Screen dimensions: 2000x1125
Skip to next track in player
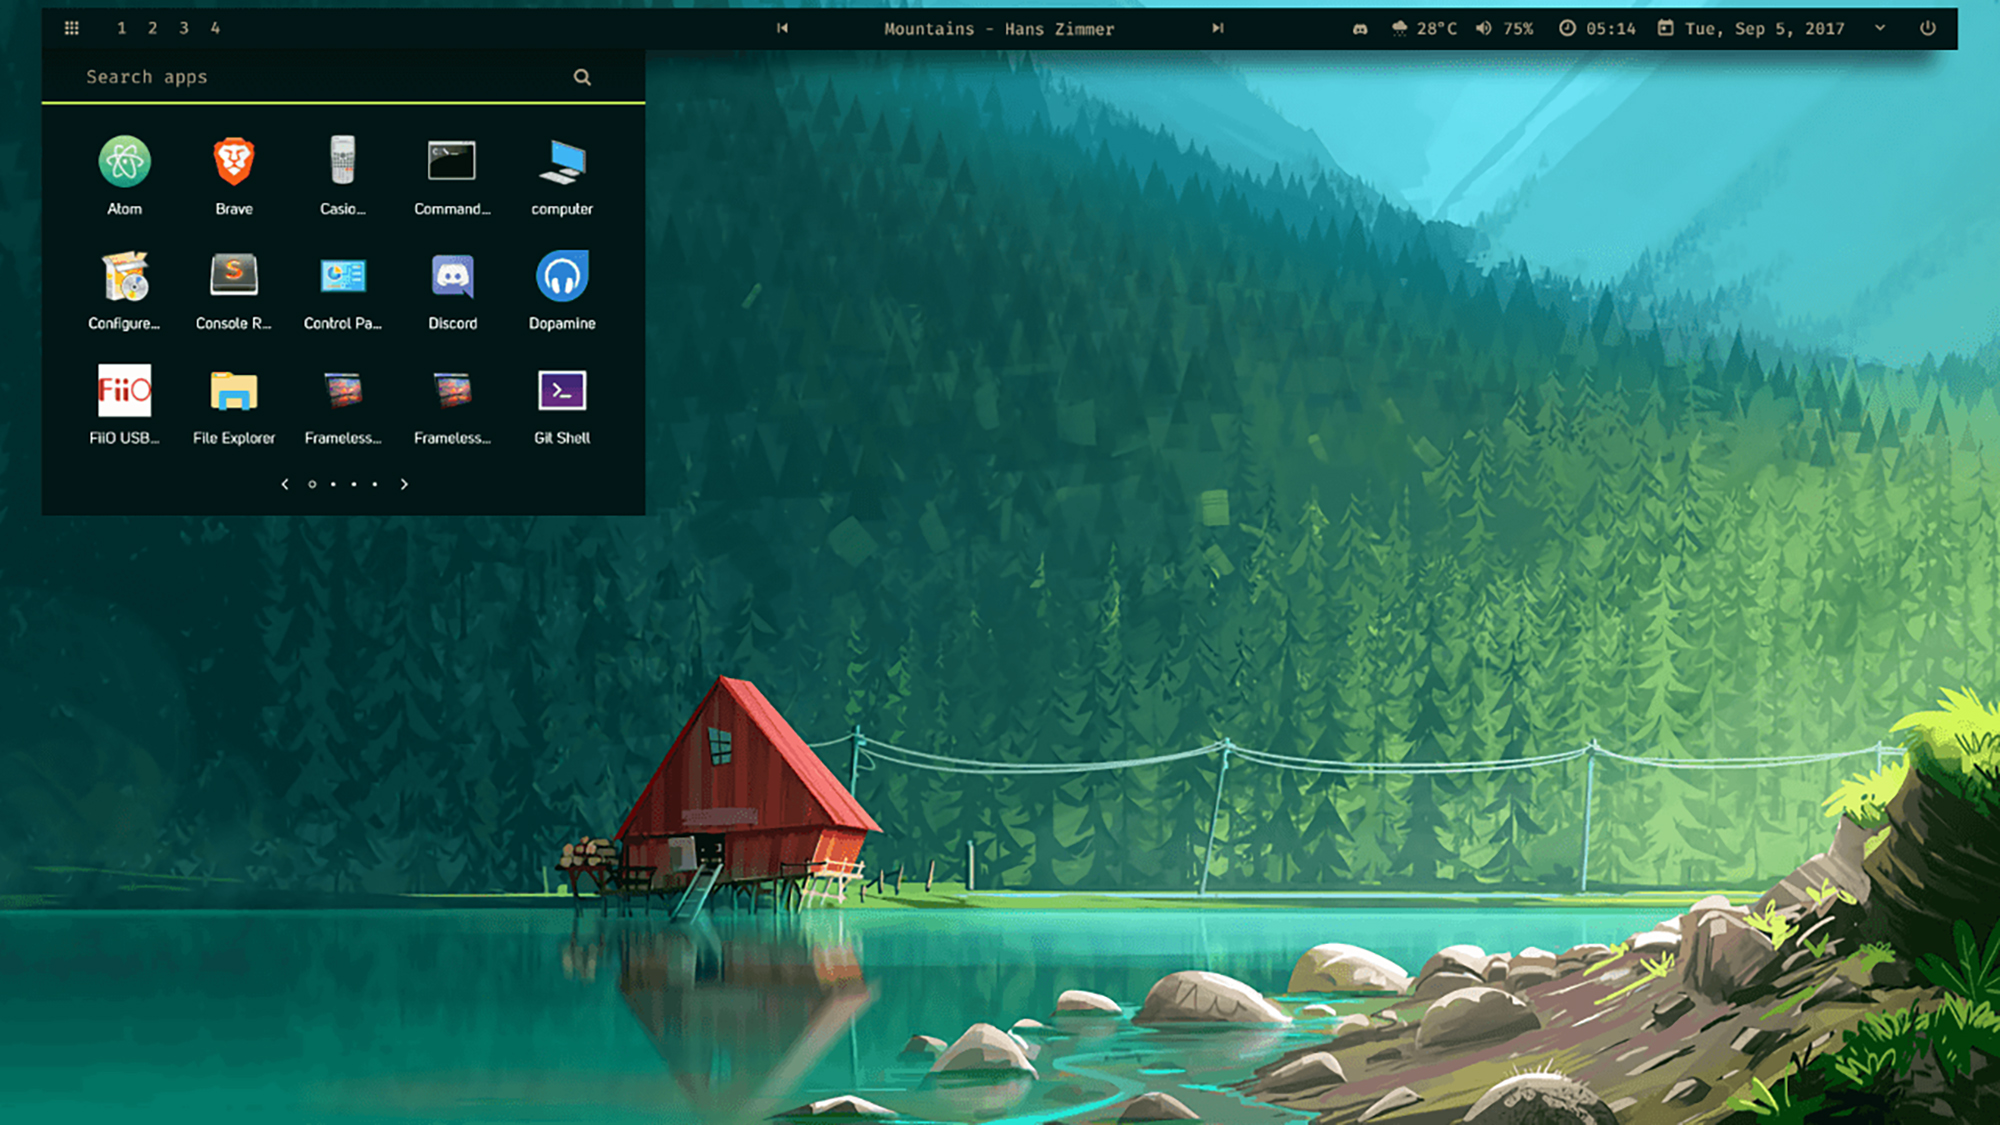click(x=1212, y=27)
